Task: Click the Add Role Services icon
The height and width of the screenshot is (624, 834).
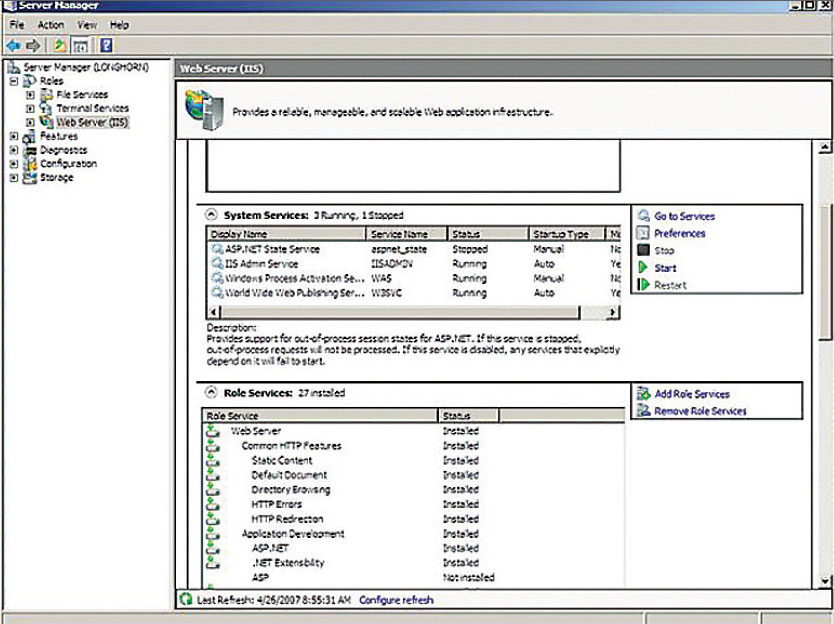Action: click(643, 394)
